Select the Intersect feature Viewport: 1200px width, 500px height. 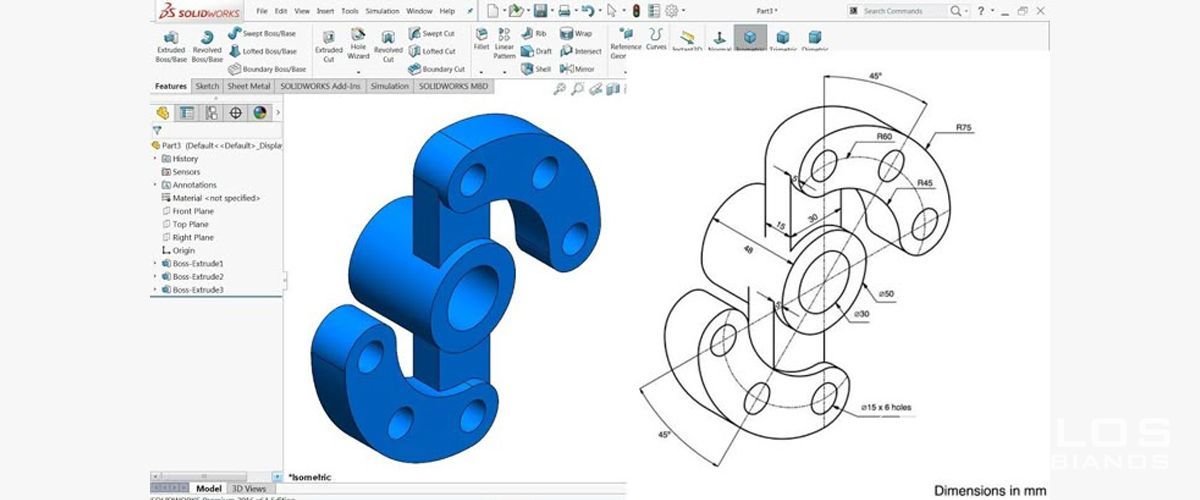pos(581,51)
